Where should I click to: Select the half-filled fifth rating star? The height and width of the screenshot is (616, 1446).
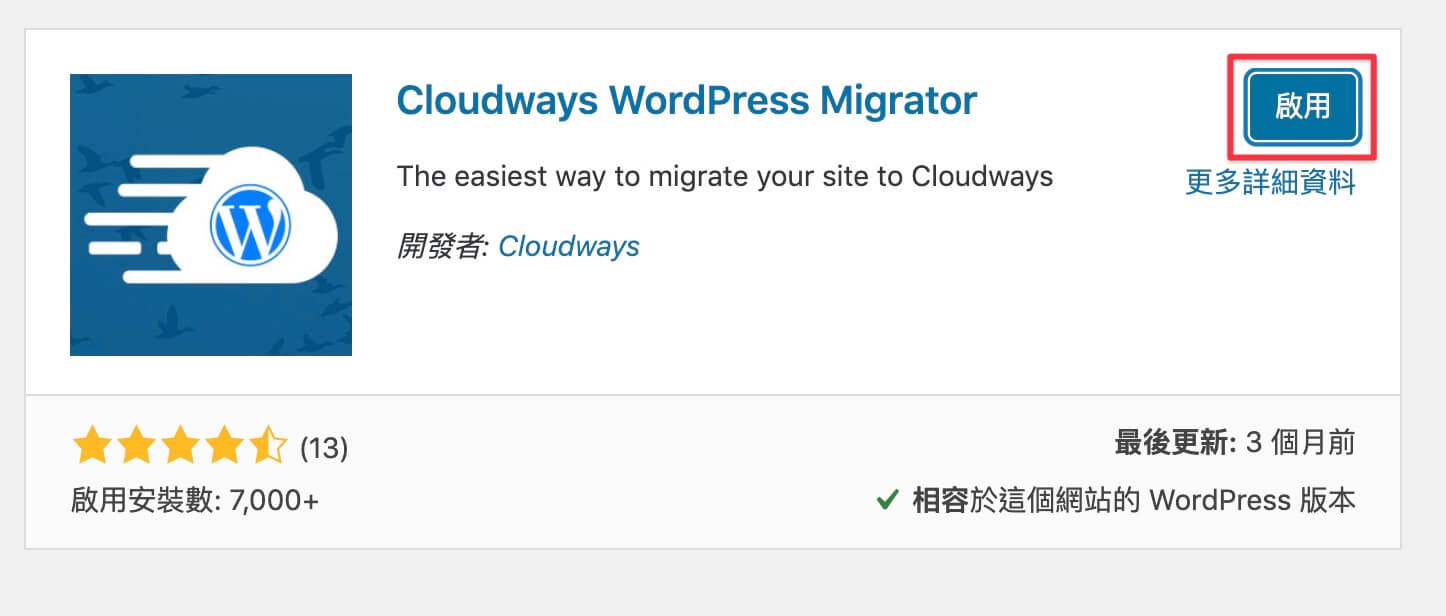[x=268, y=447]
